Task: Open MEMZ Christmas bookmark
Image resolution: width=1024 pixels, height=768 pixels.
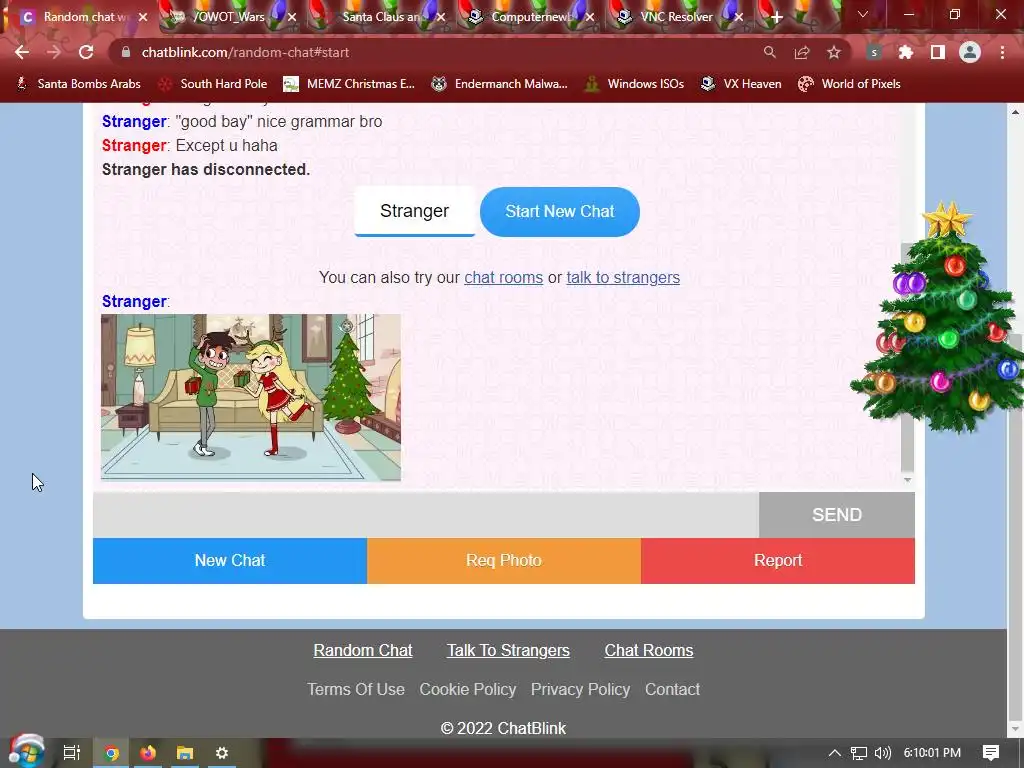Action: tap(349, 84)
